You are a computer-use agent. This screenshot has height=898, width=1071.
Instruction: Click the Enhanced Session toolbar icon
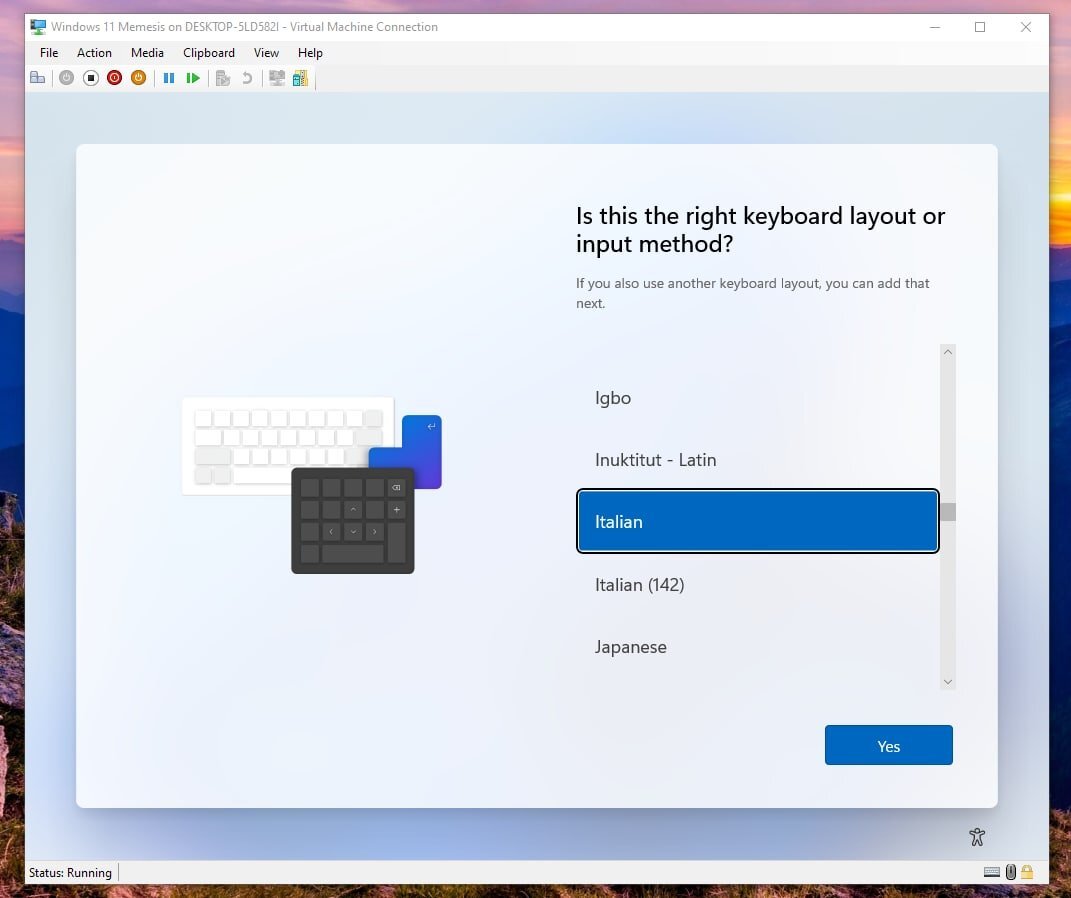277,78
